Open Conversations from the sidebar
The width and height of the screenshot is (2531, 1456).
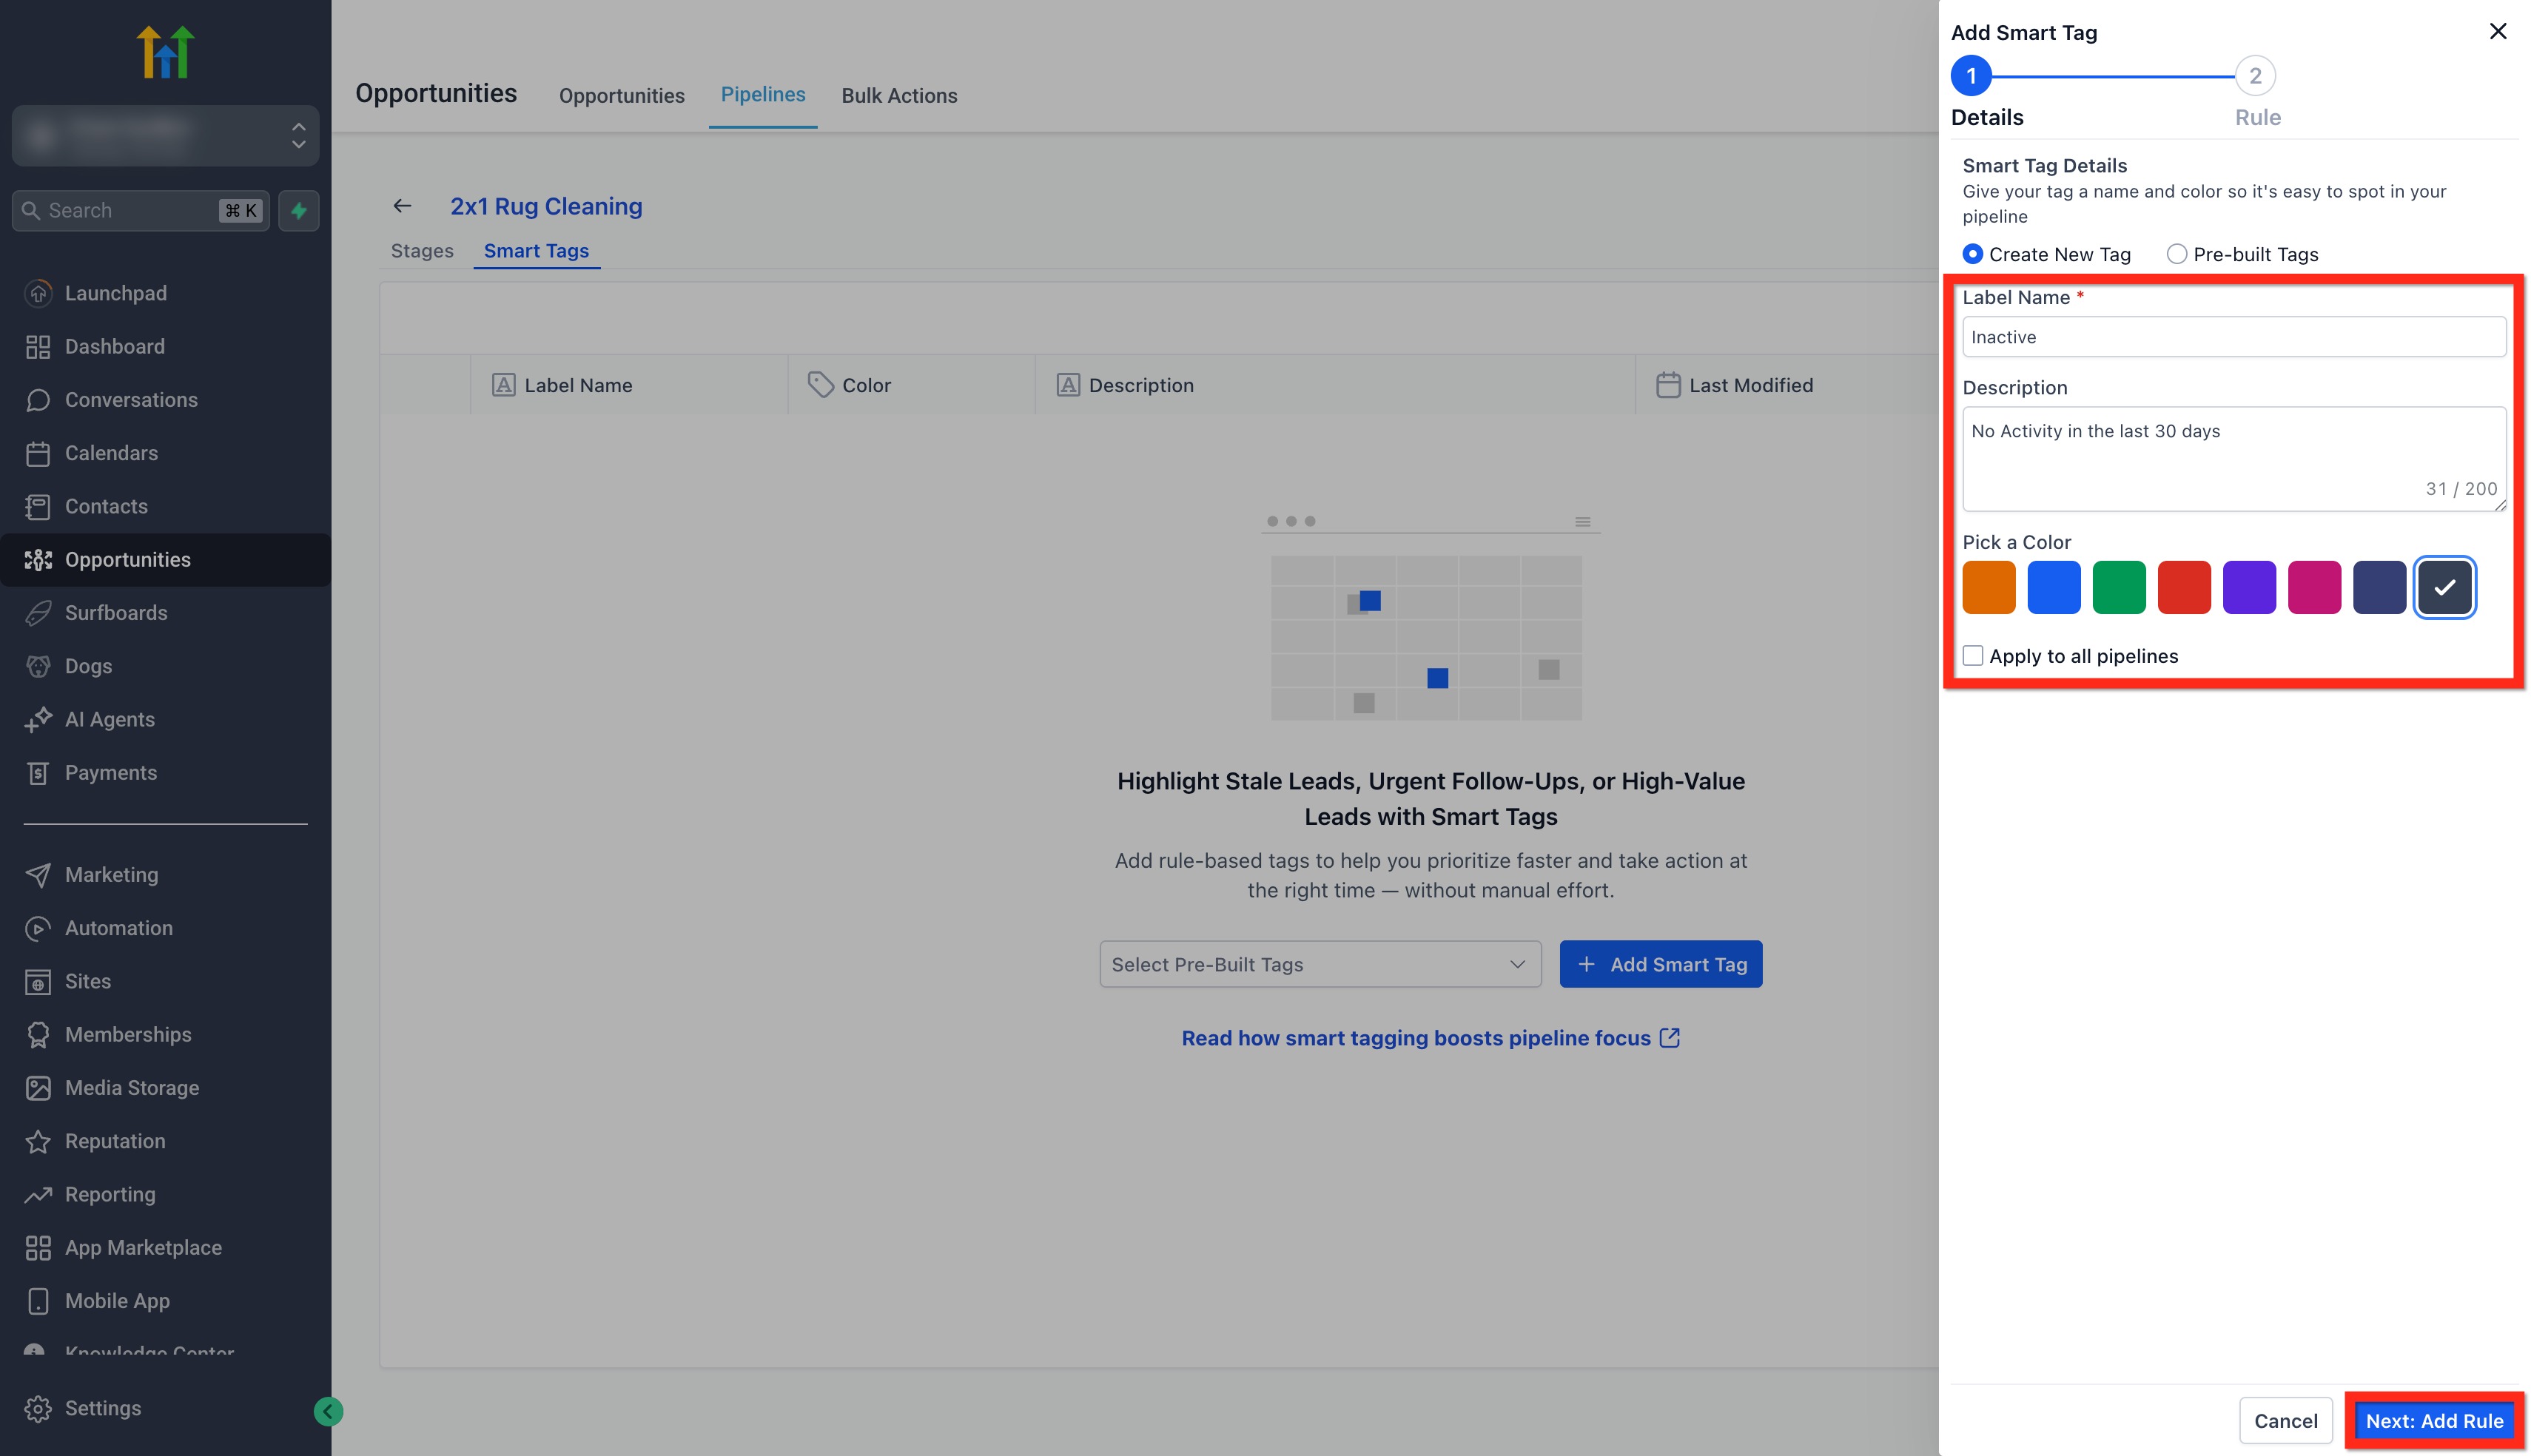click(130, 400)
